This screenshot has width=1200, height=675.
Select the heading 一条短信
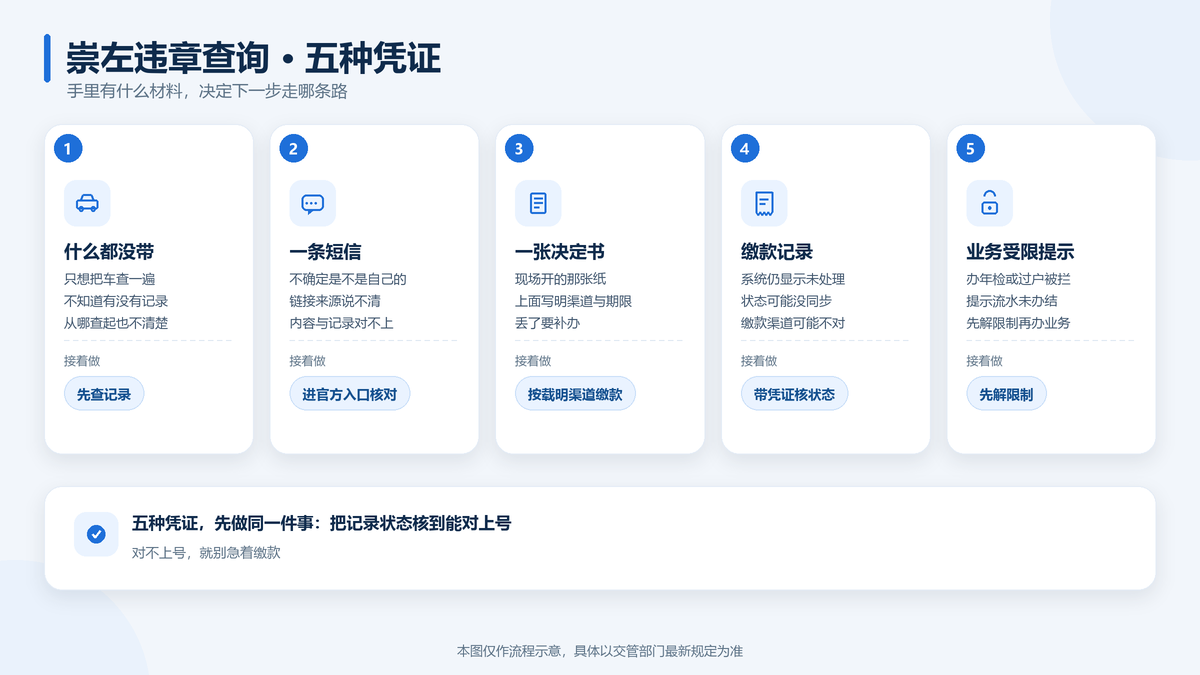click(x=325, y=252)
